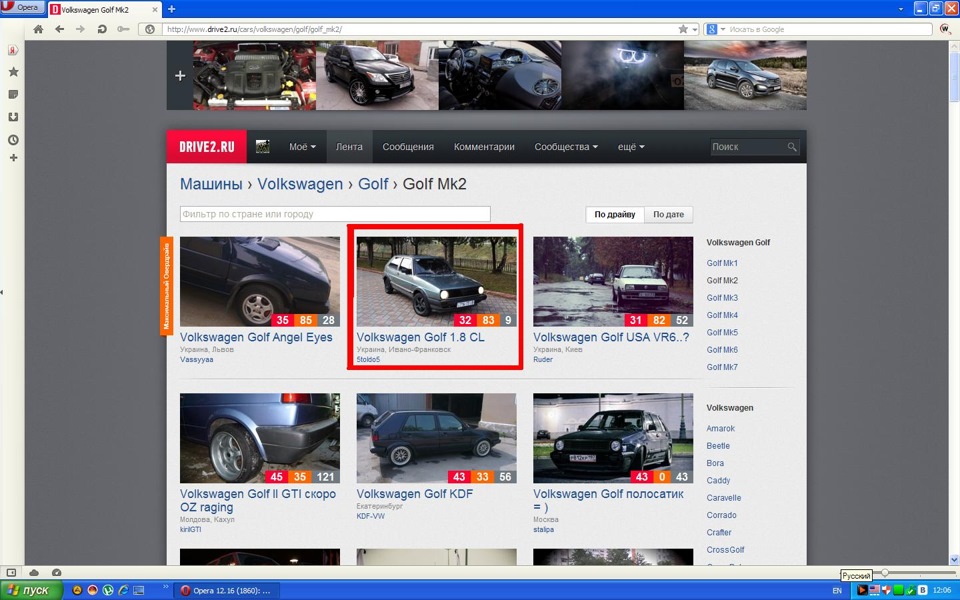Click the user avatar icon in Drive2 navbar
Image resolution: width=960 pixels, height=600 pixels.
(x=263, y=146)
